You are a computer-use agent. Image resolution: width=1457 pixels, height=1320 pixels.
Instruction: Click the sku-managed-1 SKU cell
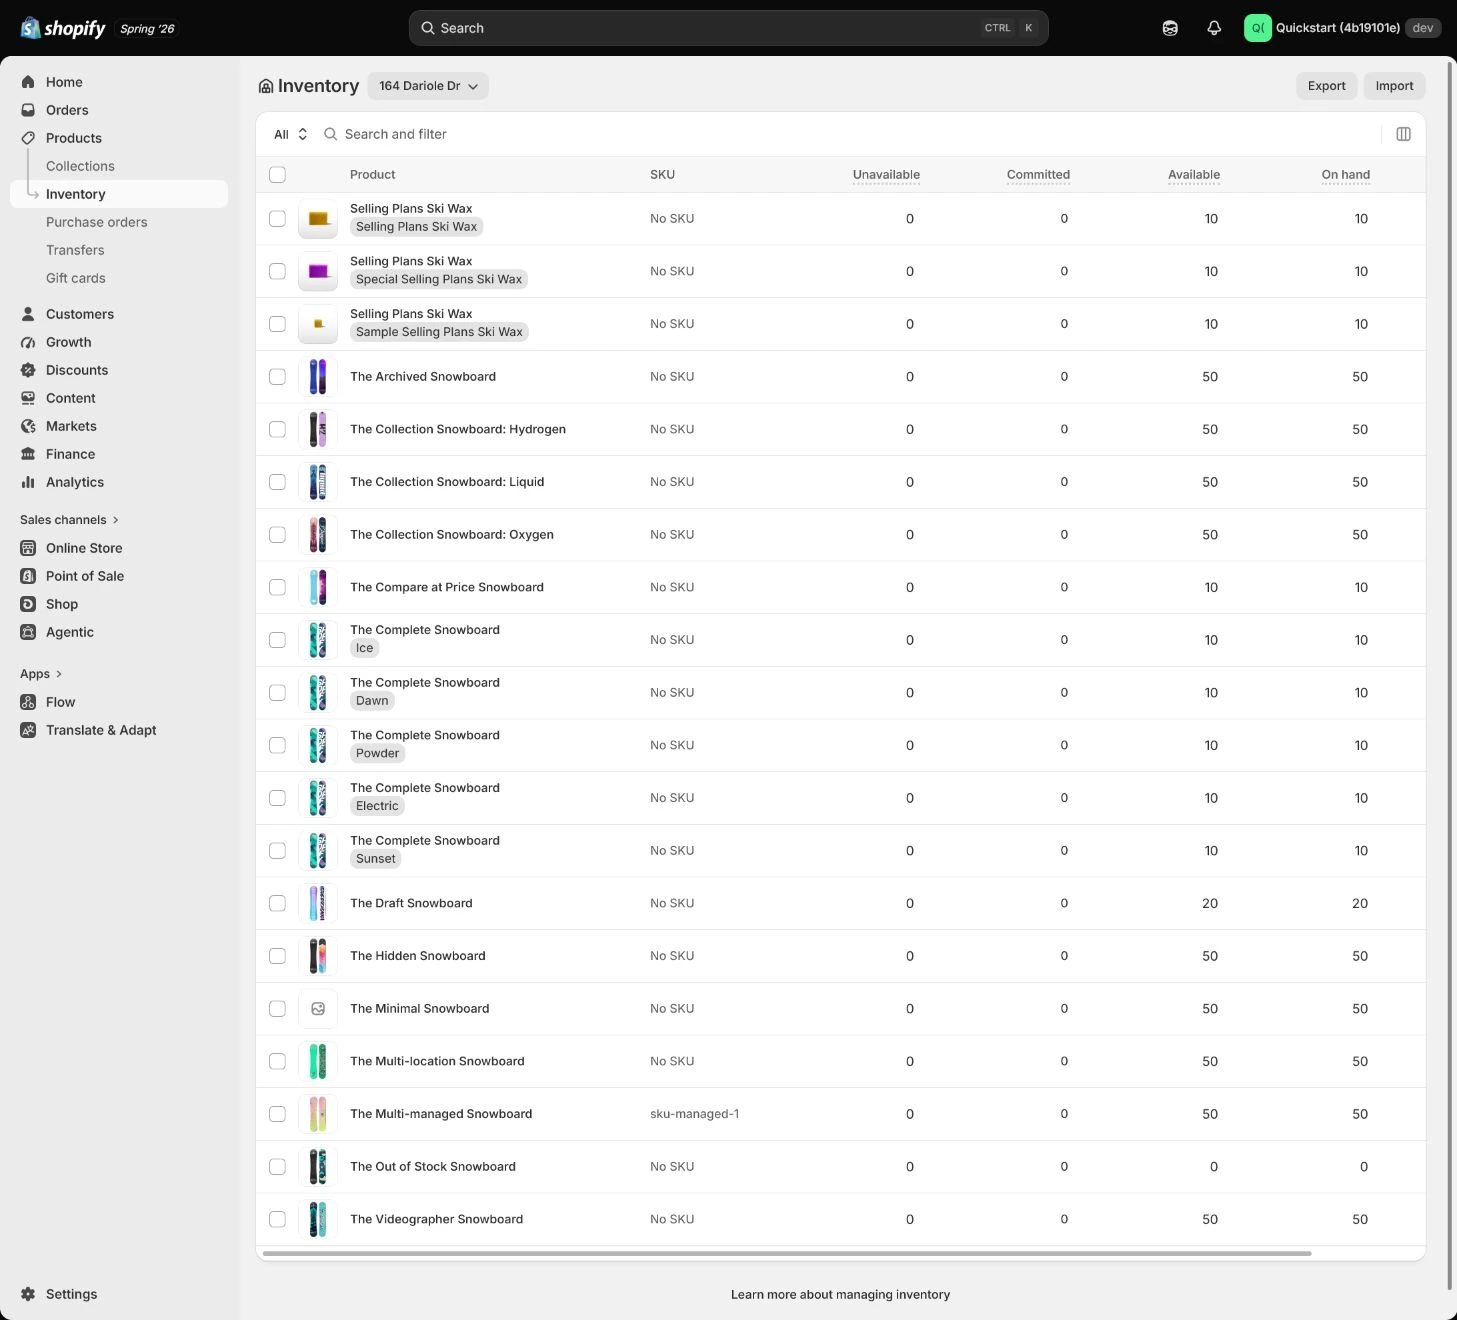694,1114
